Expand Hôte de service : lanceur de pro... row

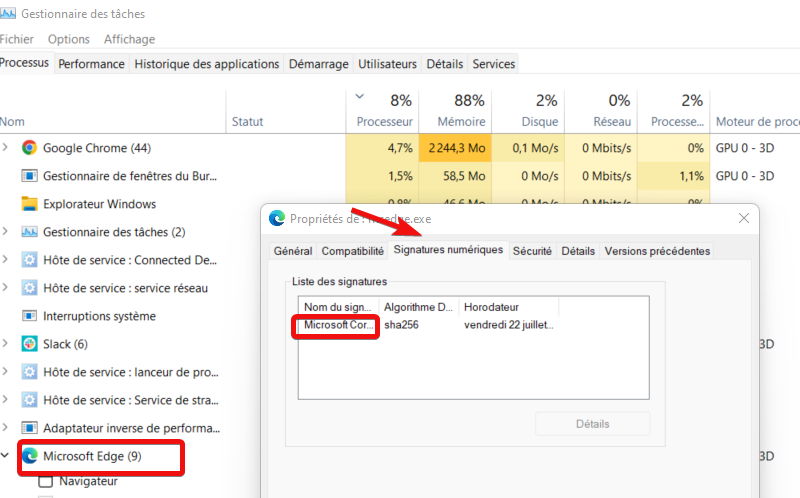point(5,371)
